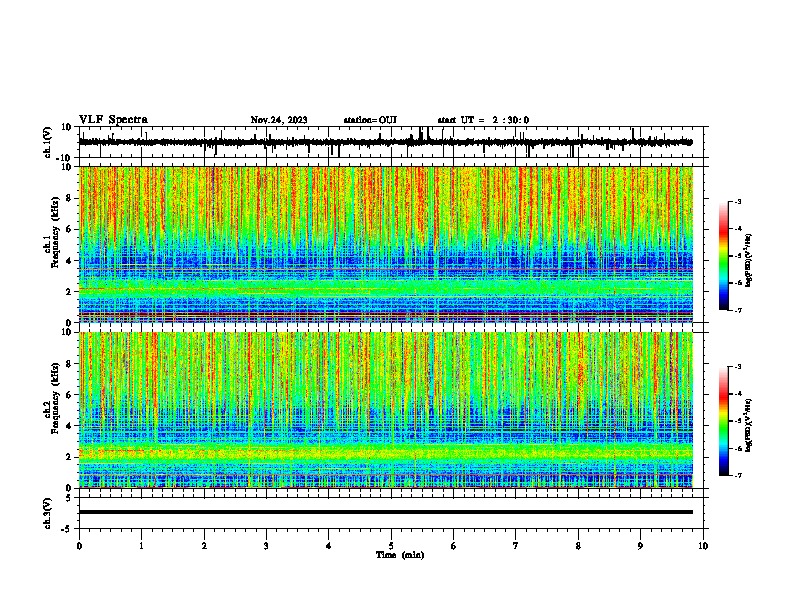Screen dimensions: 792x612
Task: Click the "VLF Spectra" plot title
Action: [x=113, y=120]
